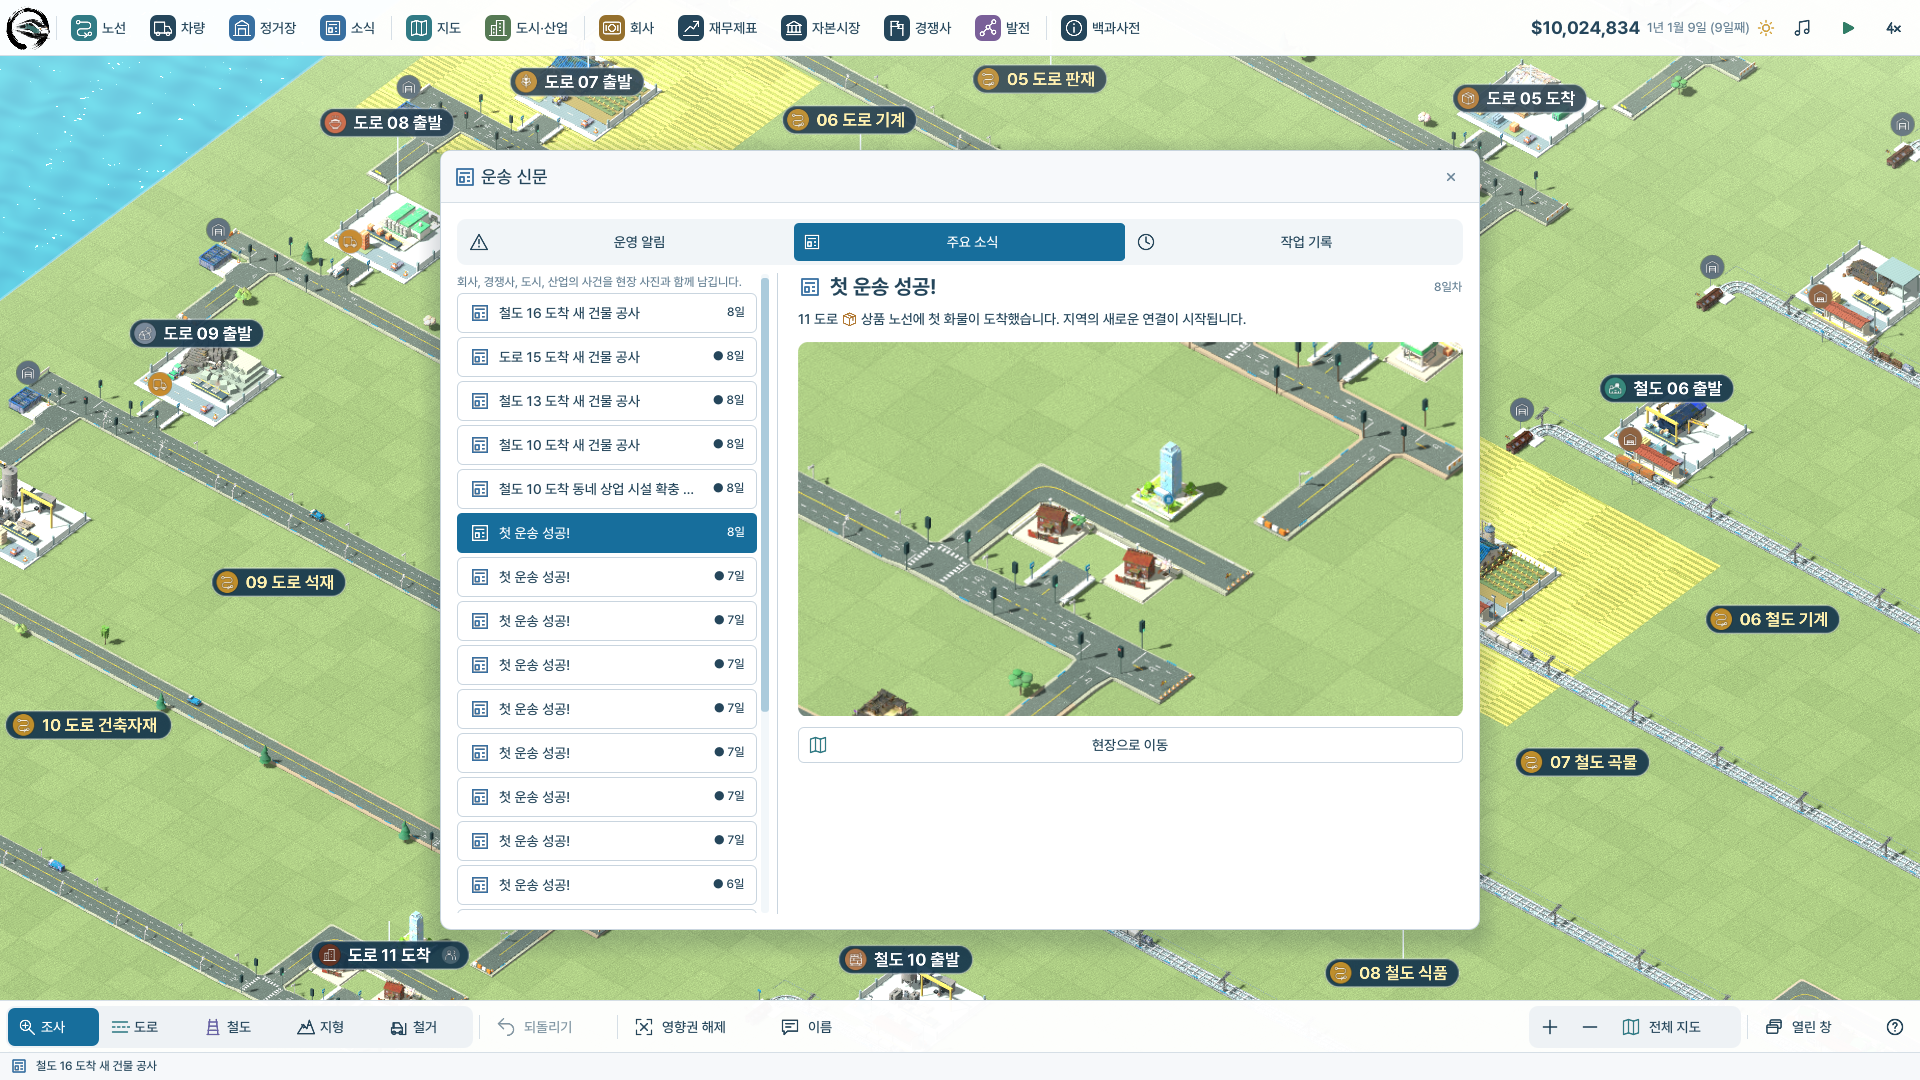Screen dimensions: 1920x1080
Task: Open the 지도 map panel
Action: (x=434, y=28)
